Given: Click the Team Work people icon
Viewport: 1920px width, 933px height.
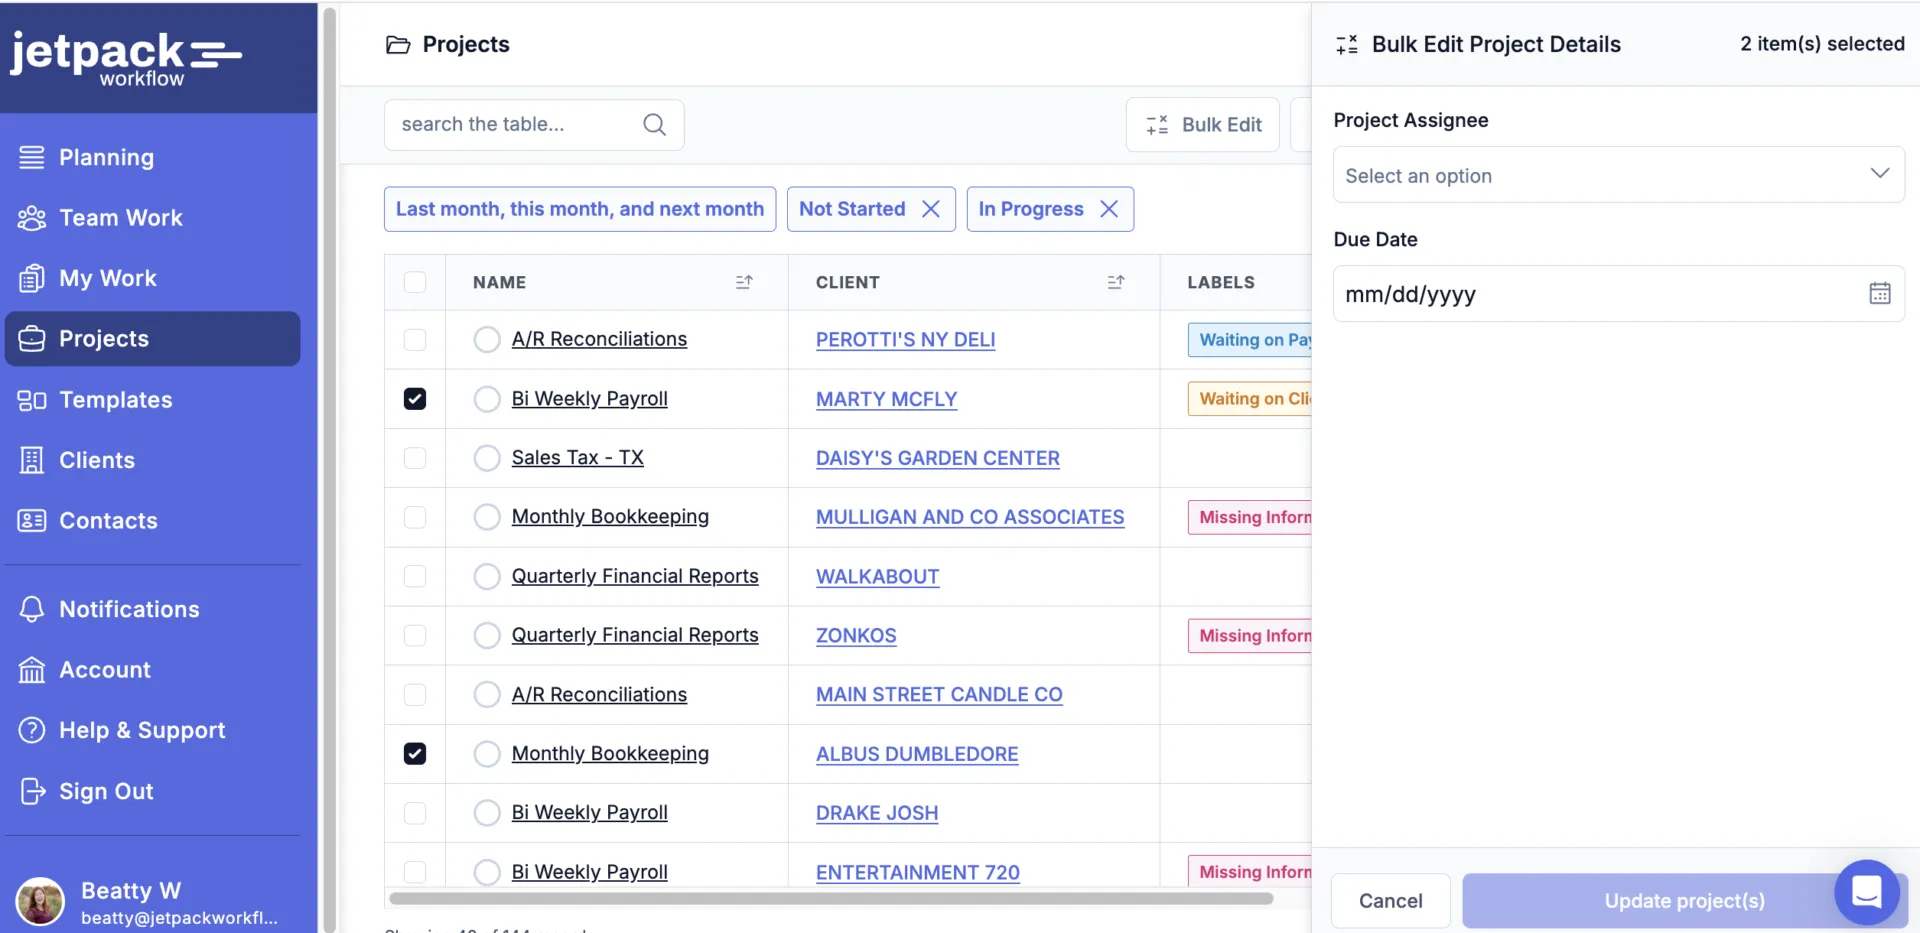Looking at the screenshot, I should pyautogui.click(x=32, y=218).
